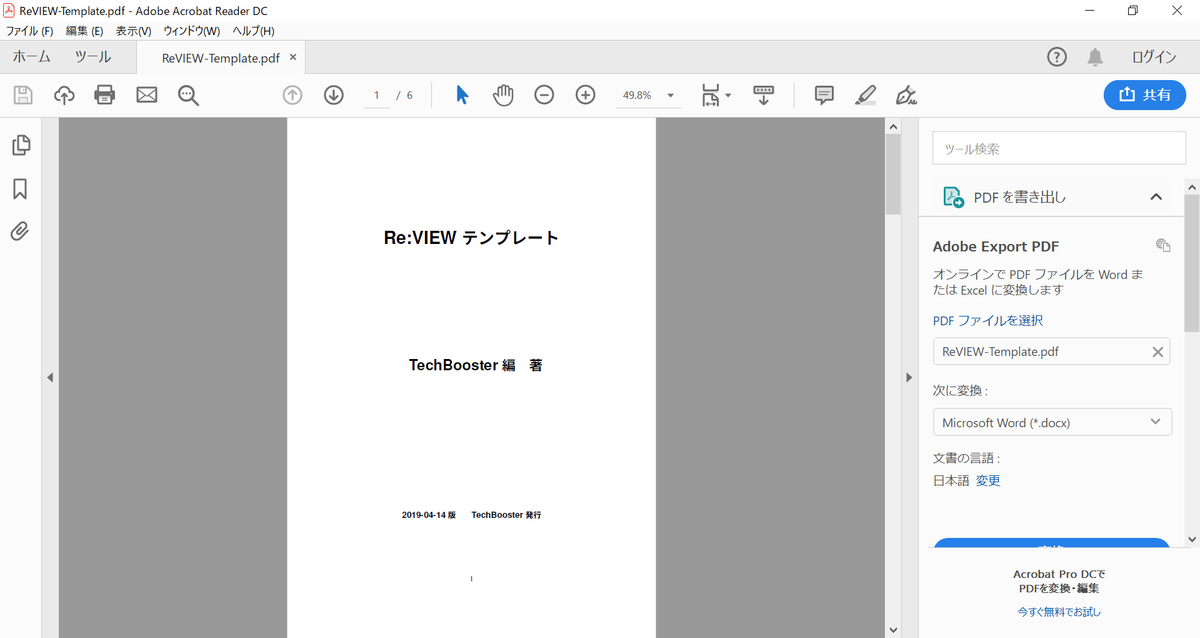Image resolution: width=1200 pixels, height=638 pixels.
Task: Open the ヘルプ(H) menu
Action: point(253,31)
